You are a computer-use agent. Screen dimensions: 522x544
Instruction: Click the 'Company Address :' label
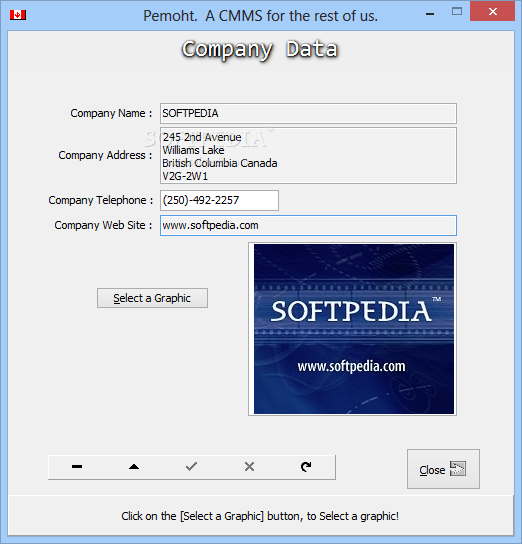coord(105,155)
